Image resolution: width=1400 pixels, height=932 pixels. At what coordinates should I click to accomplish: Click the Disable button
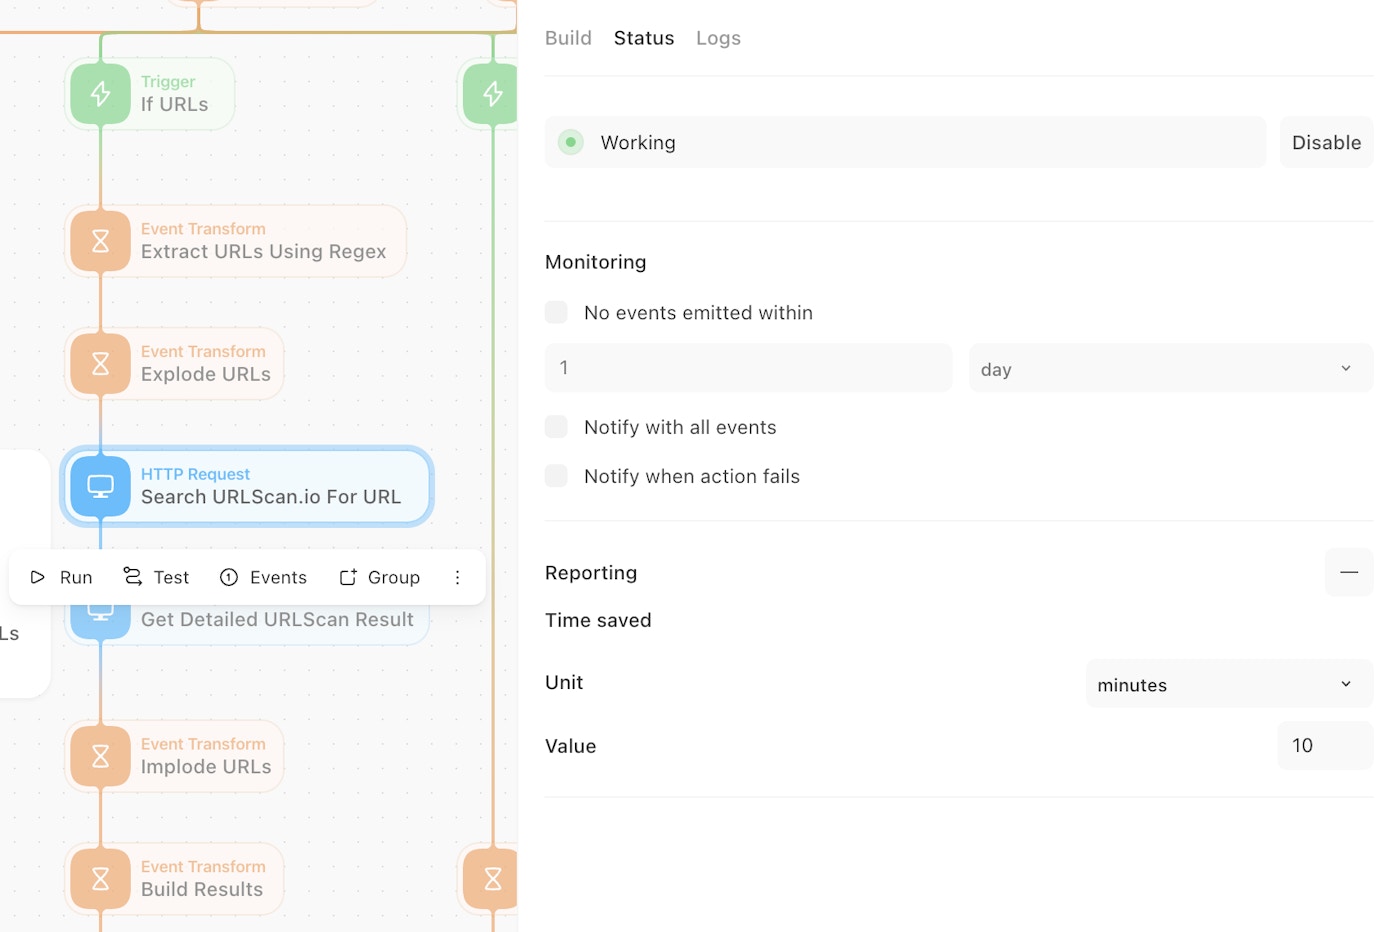coord(1326,142)
